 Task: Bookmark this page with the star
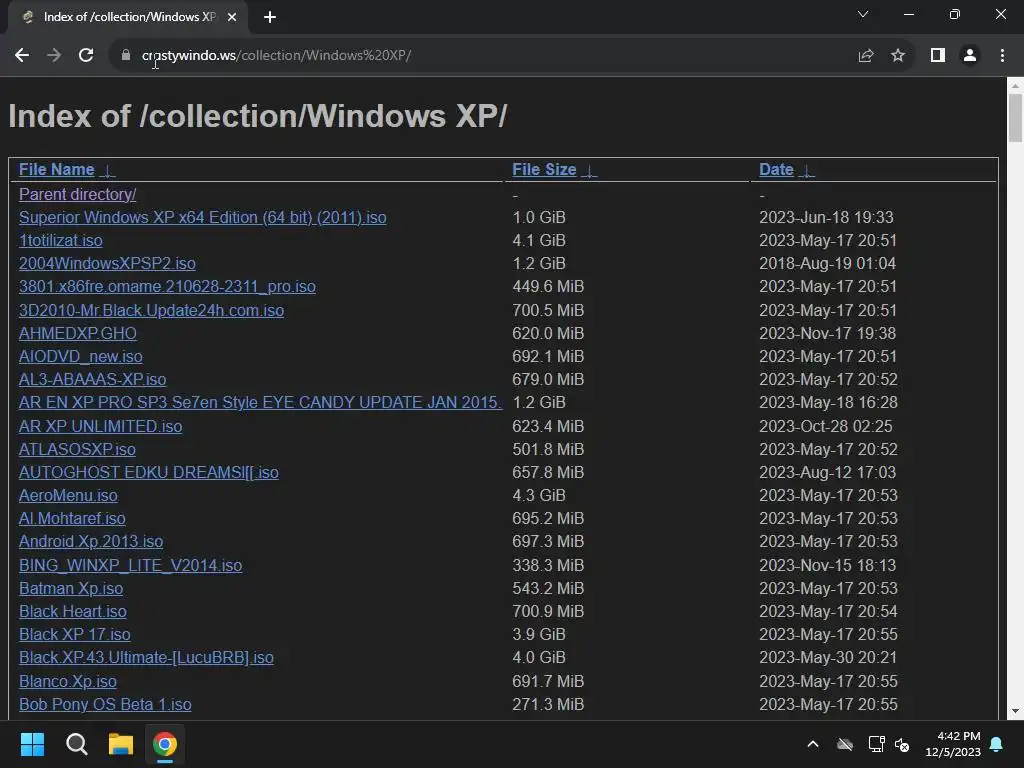pyautogui.click(x=898, y=56)
